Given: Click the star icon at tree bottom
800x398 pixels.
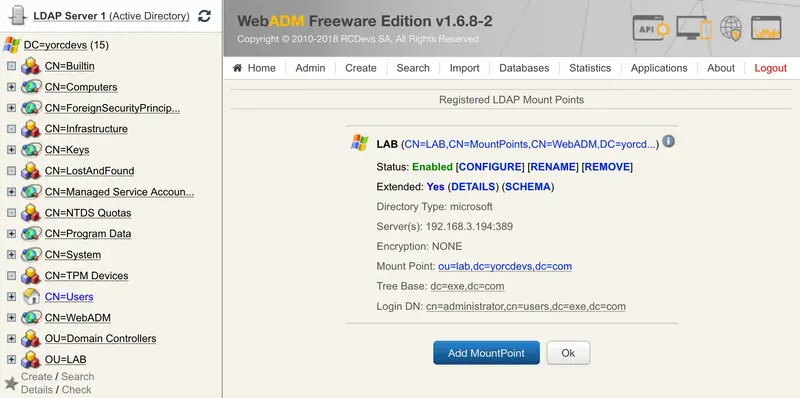Looking at the screenshot, I should (x=11, y=383).
